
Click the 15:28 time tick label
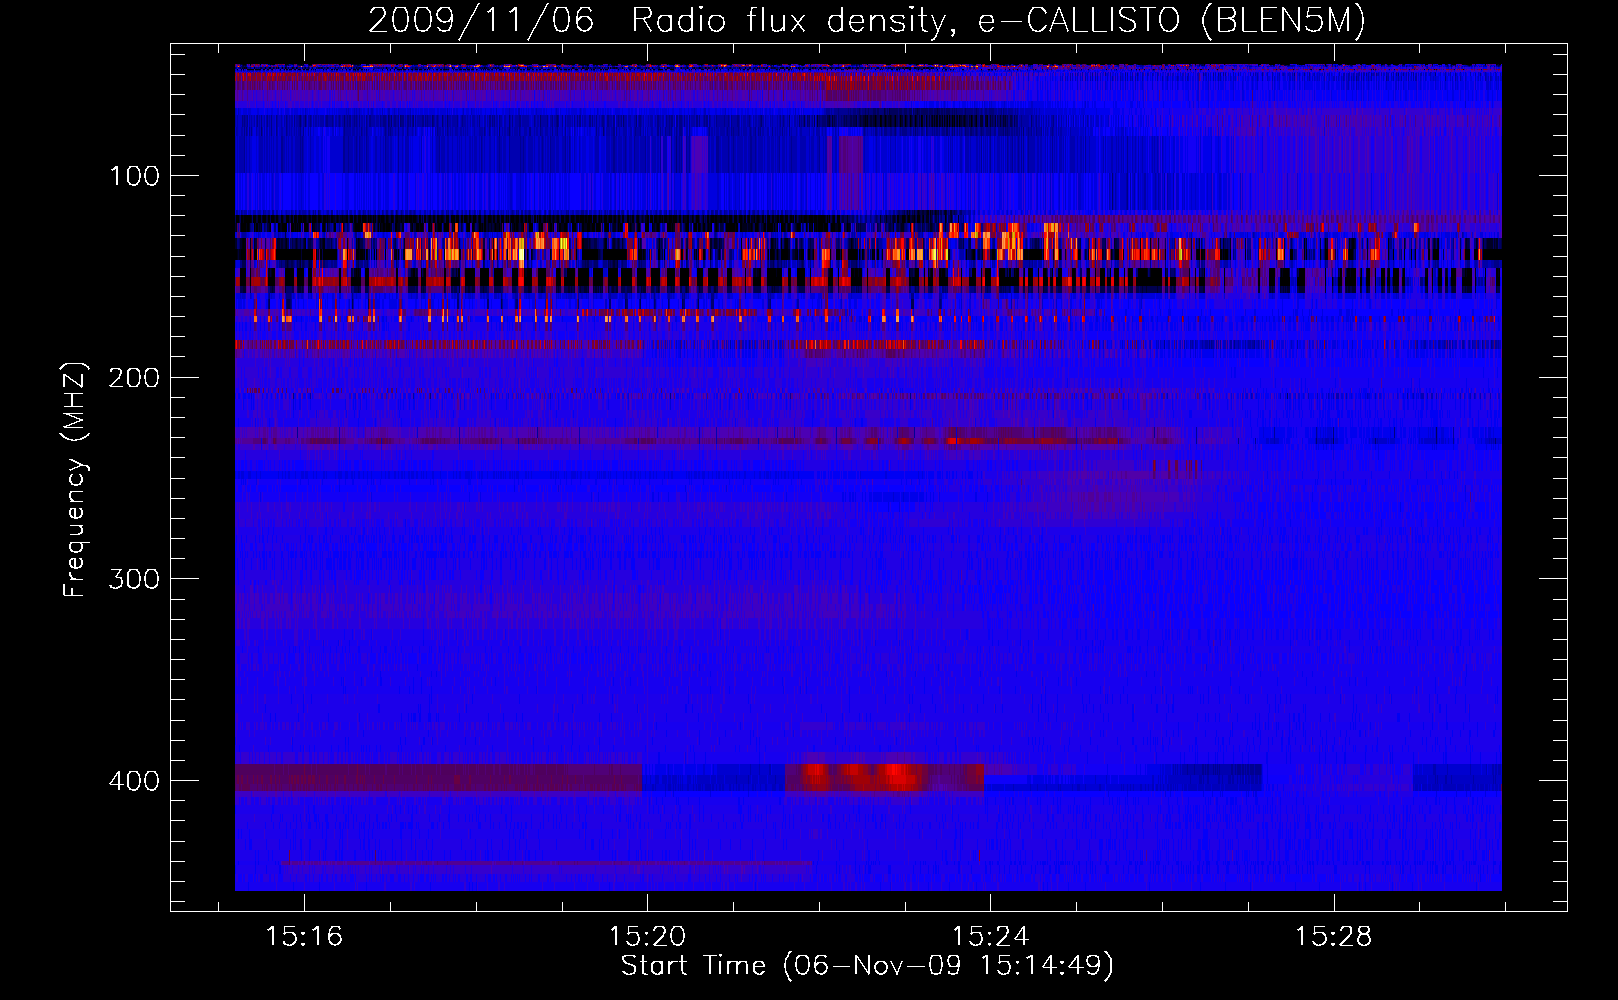[1333, 937]
